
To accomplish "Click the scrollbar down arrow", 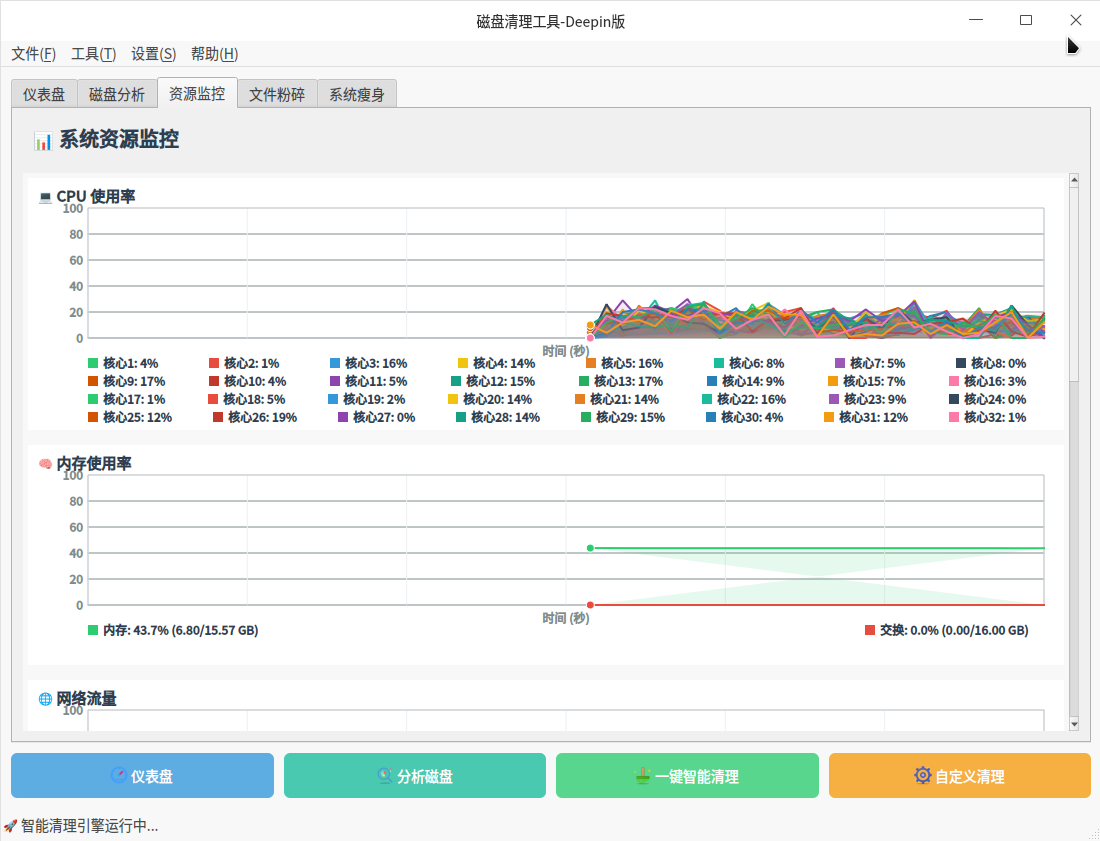I will click(1074, 724).
